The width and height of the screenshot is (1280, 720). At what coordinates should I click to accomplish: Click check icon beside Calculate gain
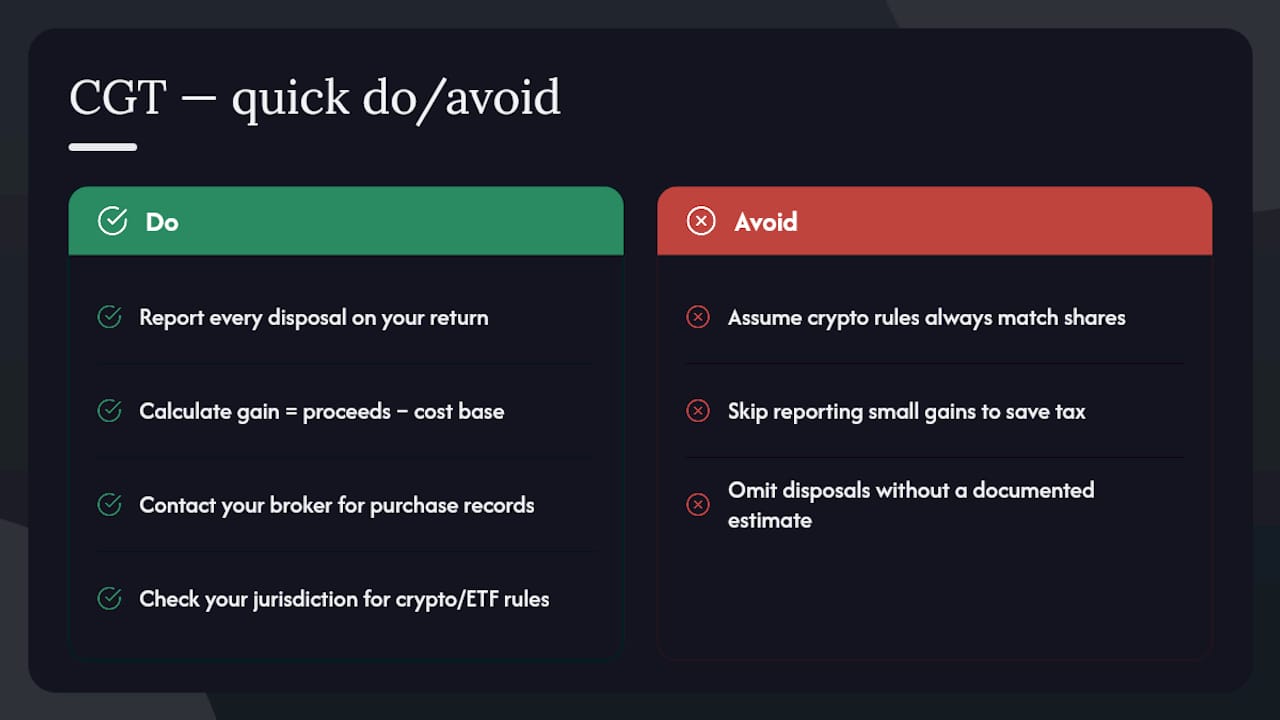point(109,411)
